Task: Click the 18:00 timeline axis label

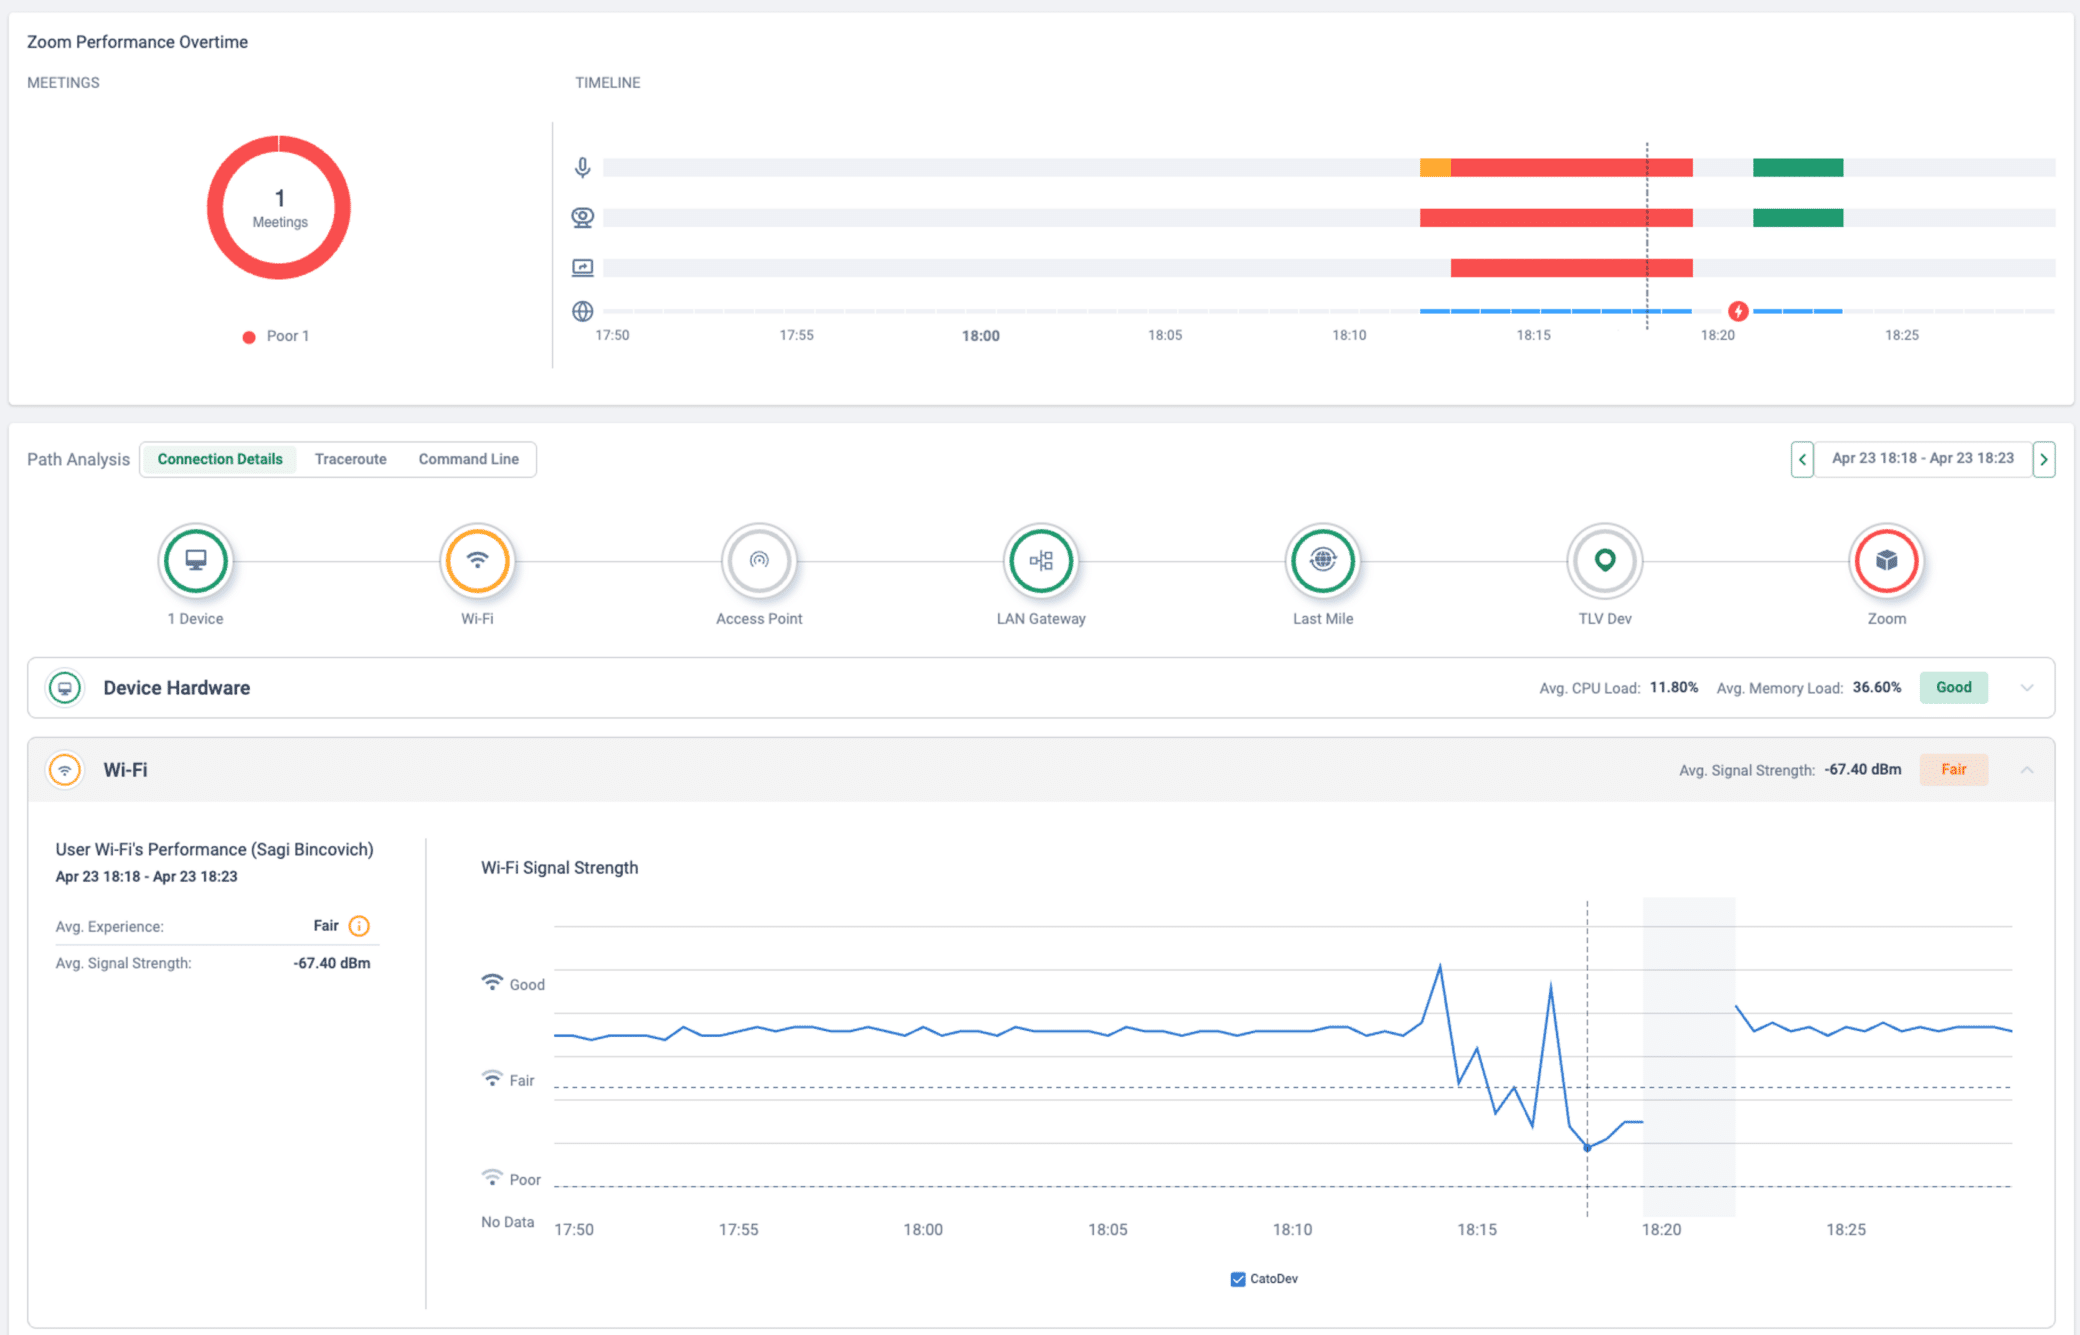Action: [980, 336]
